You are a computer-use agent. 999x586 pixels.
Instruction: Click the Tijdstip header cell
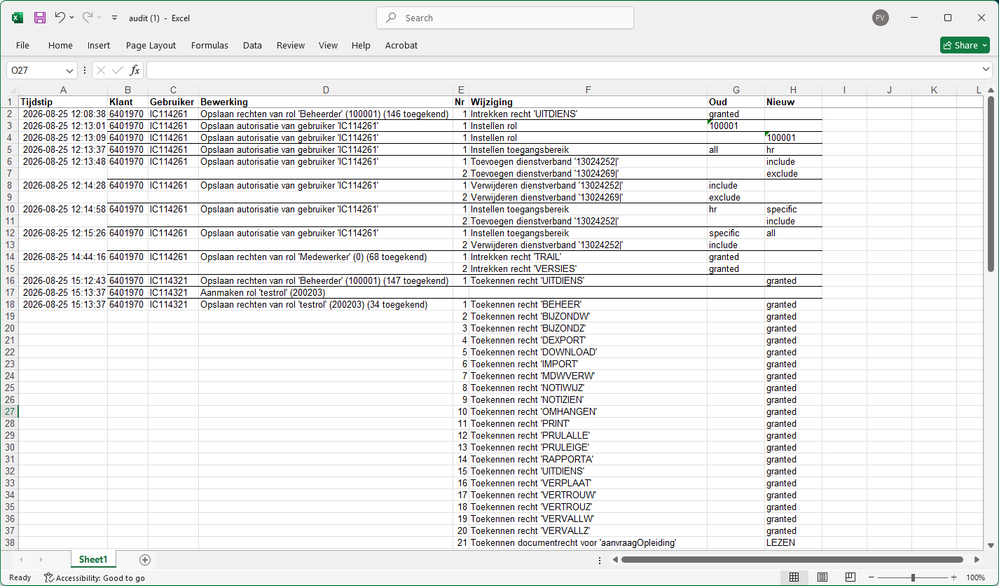(63, 102)
